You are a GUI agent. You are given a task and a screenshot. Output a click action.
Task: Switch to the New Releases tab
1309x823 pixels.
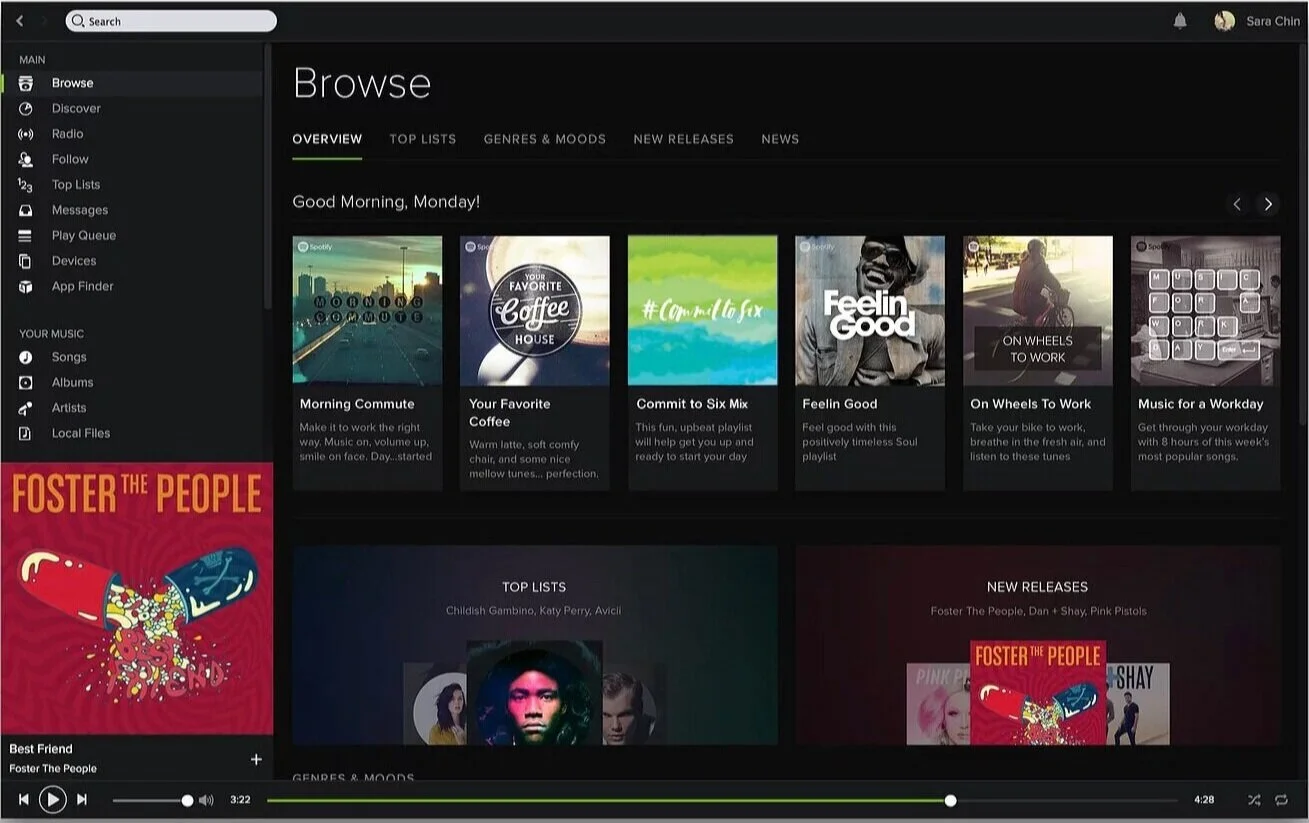tap(684, 139)
